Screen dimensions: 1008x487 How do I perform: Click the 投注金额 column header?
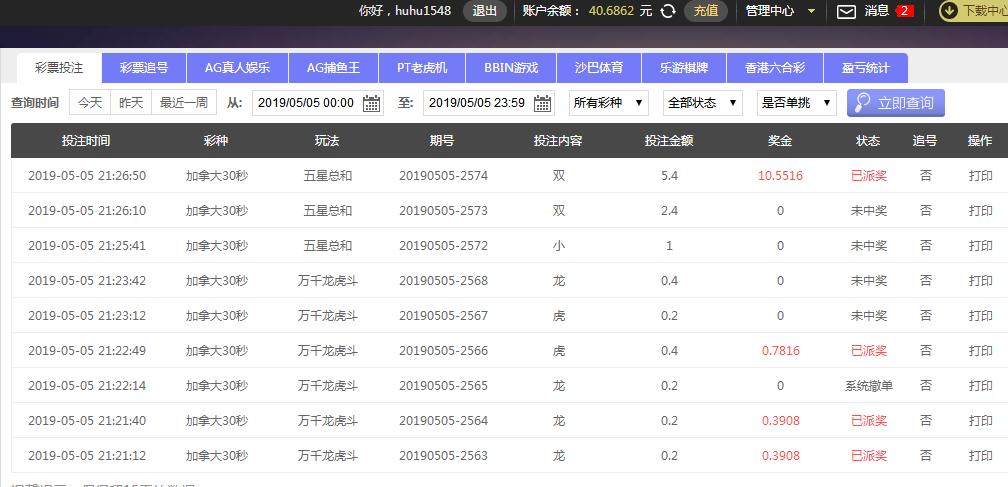669,141
